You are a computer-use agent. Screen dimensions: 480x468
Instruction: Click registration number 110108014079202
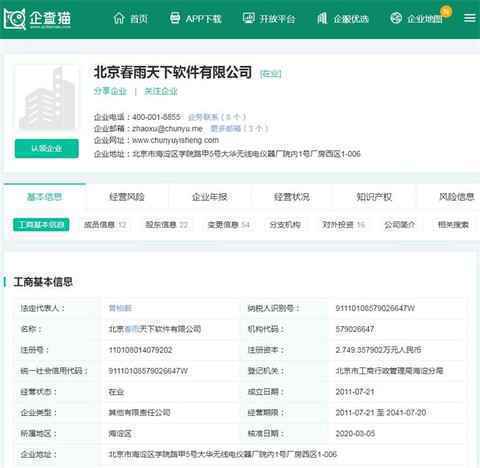tap(140, 350)
